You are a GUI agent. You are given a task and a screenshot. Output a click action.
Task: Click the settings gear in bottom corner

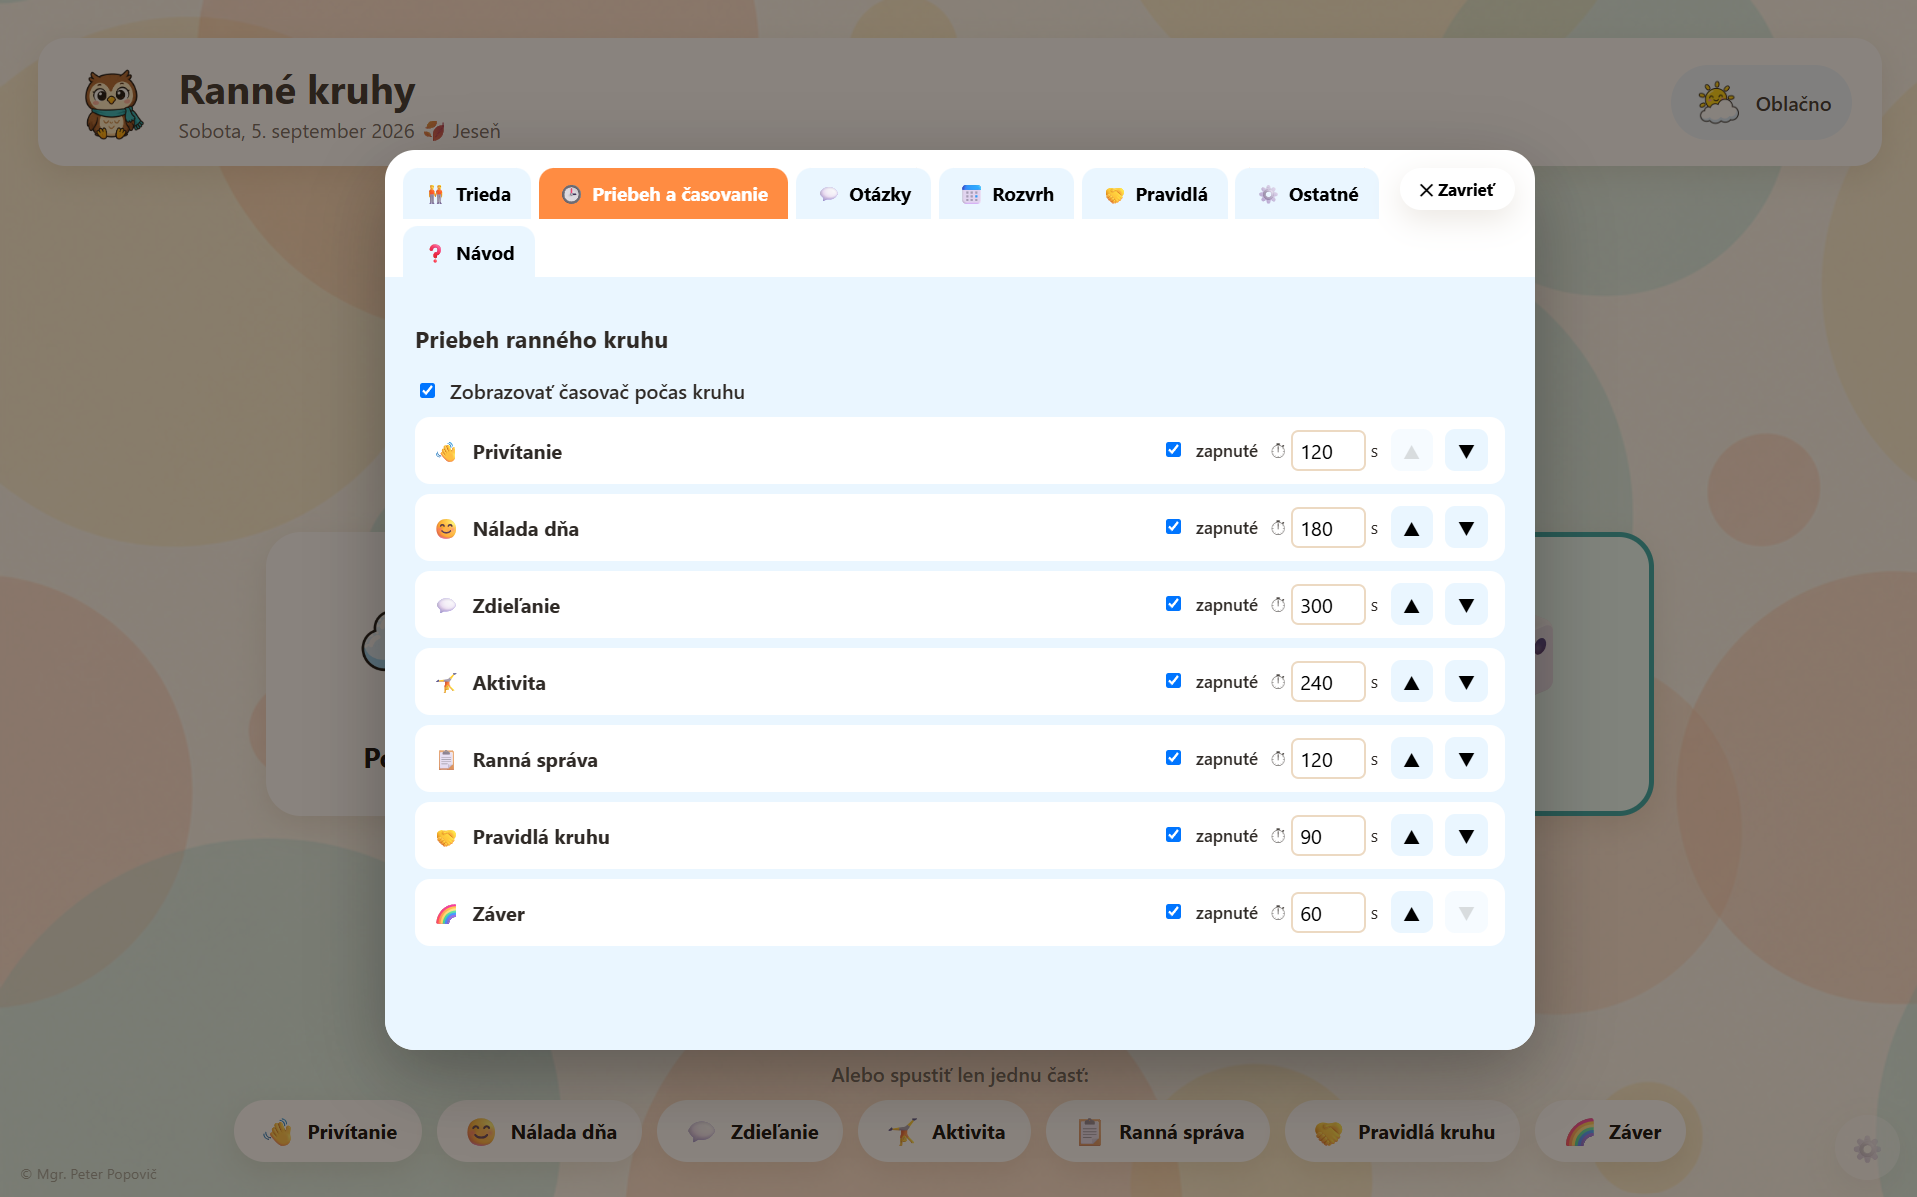click(x=1866, y=1149)
